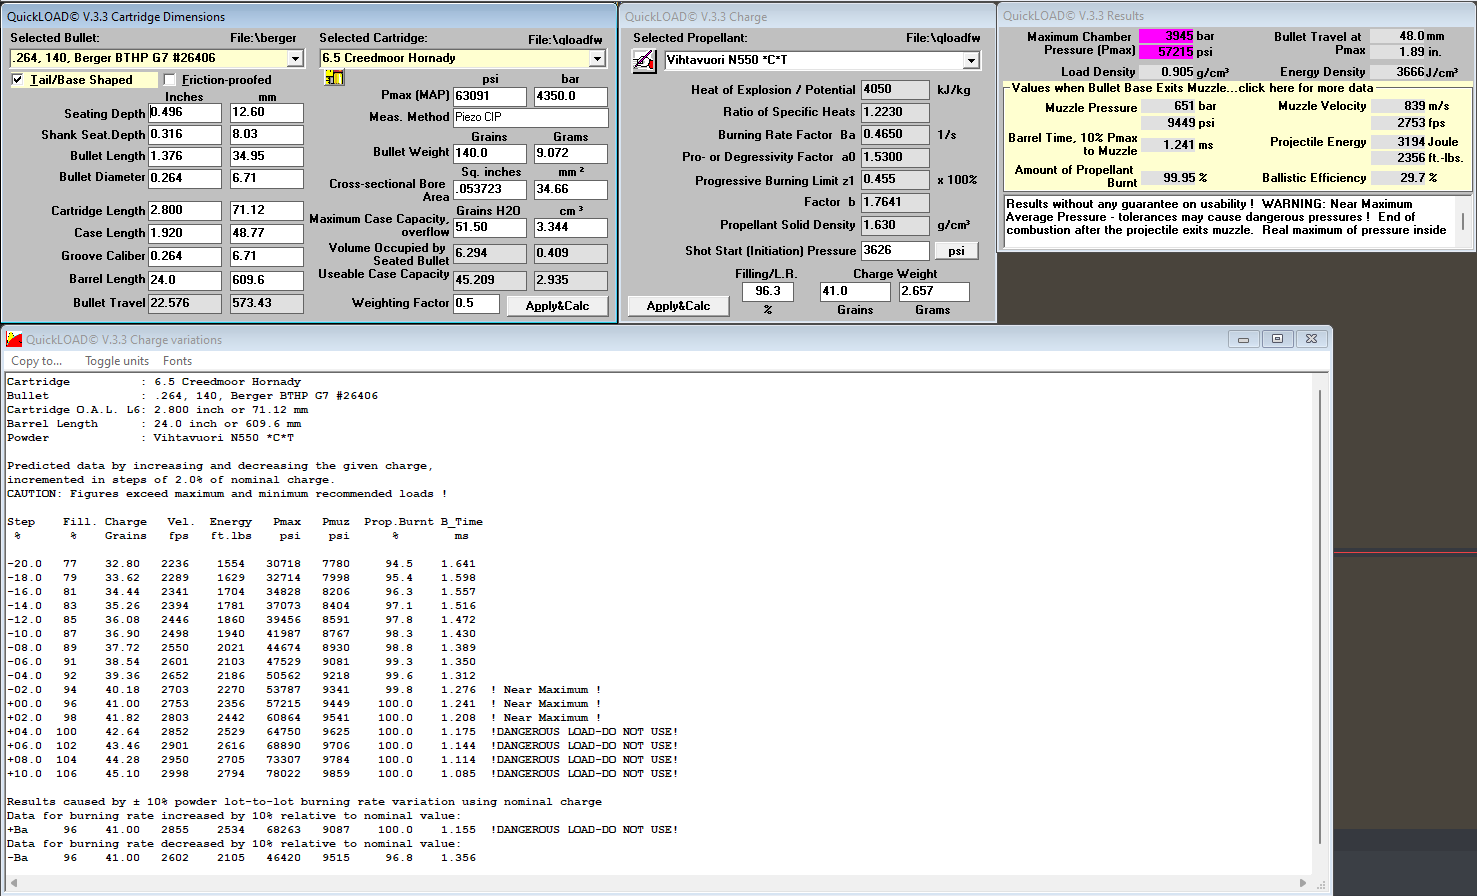This screenshot has height=896, width=1477.
Task: Click the Burning Rate Factor Ba value
Action: click(895, 134)
